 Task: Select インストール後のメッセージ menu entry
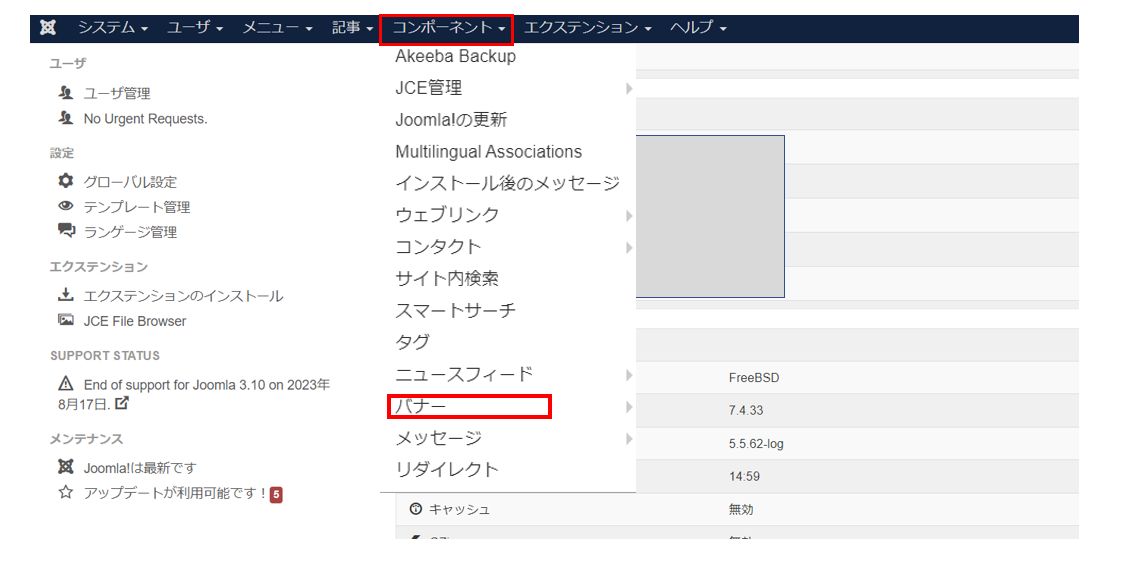click(x=507, y=183)
